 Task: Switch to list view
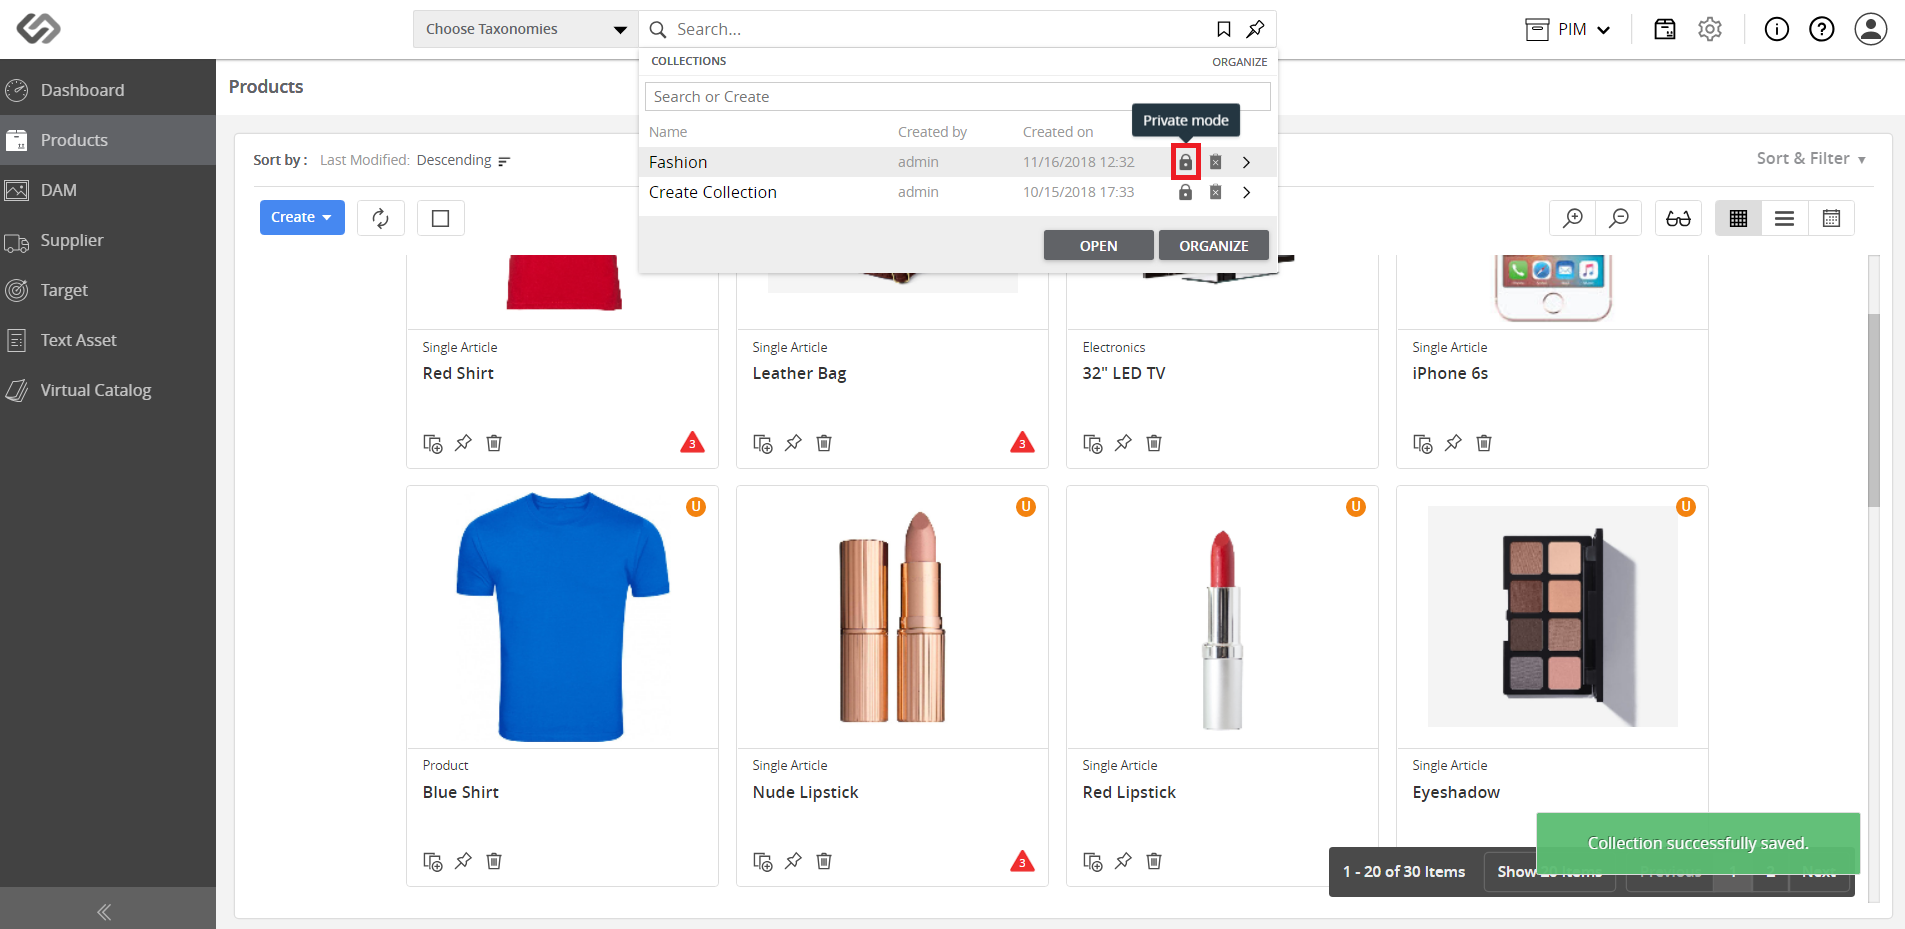pos(1784,218)
